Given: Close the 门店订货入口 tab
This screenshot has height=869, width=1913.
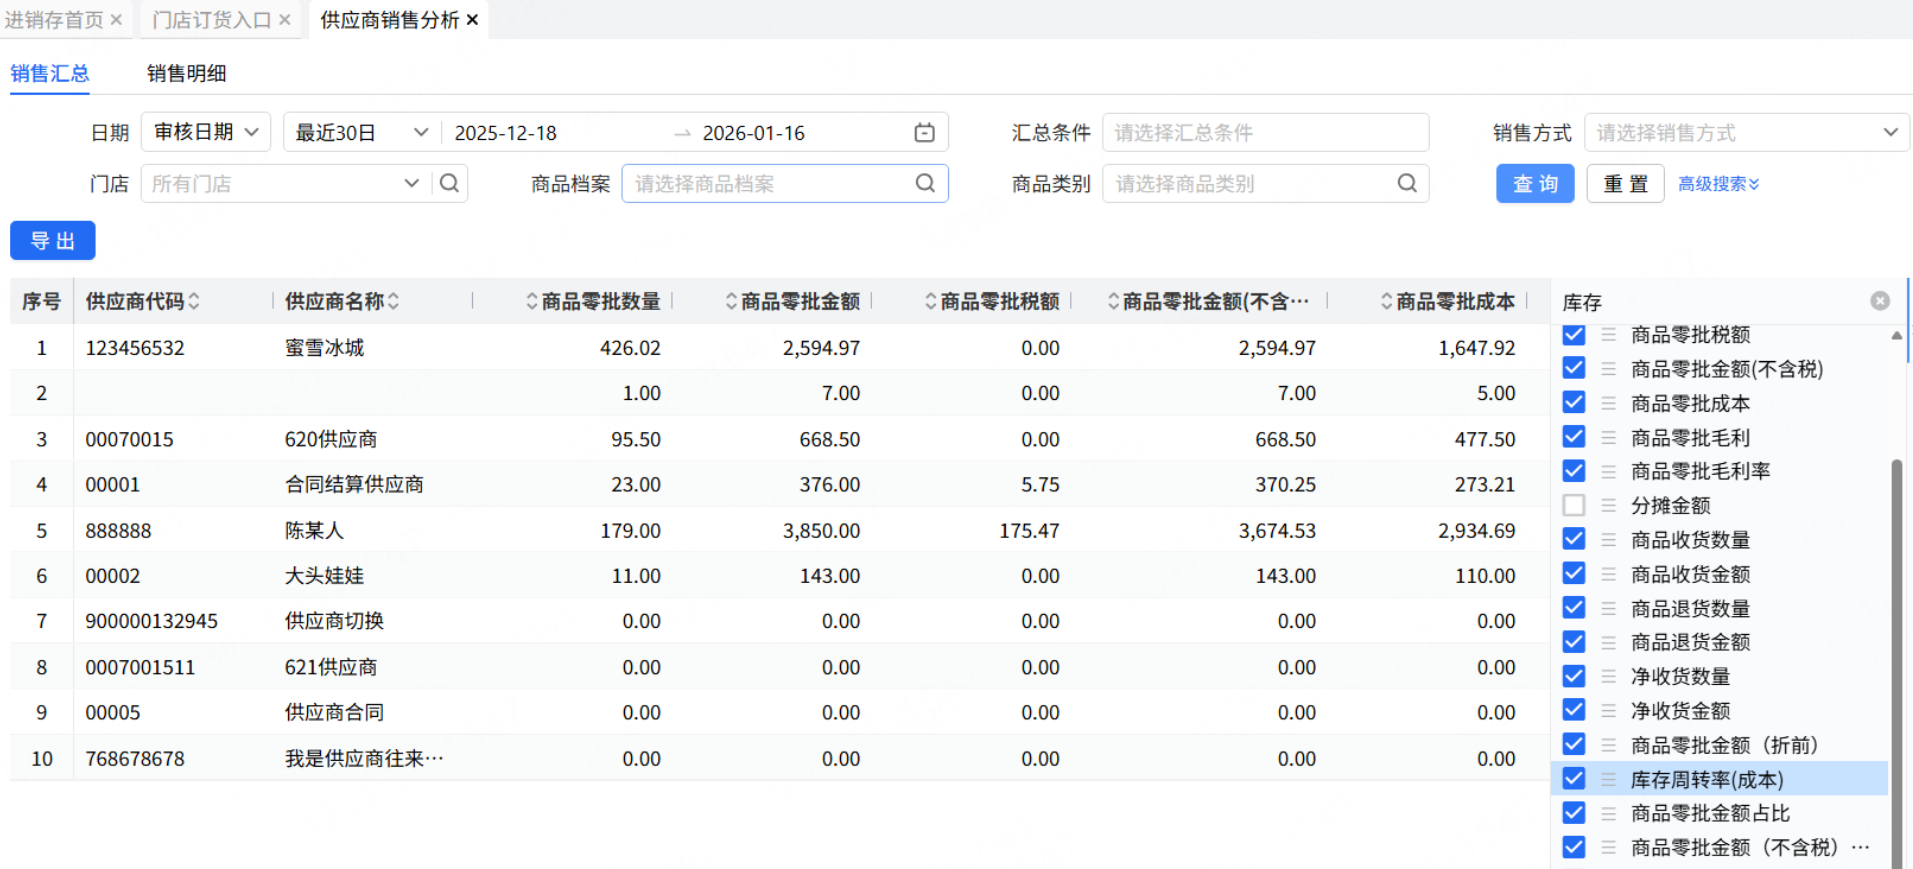Looking at the screenshot, I should coord(285,20).
